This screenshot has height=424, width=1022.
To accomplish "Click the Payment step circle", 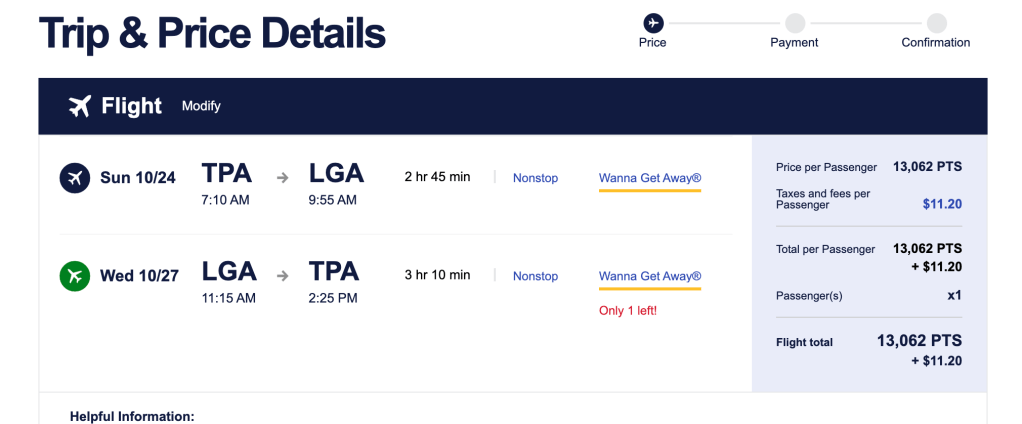I will (794, 22).
